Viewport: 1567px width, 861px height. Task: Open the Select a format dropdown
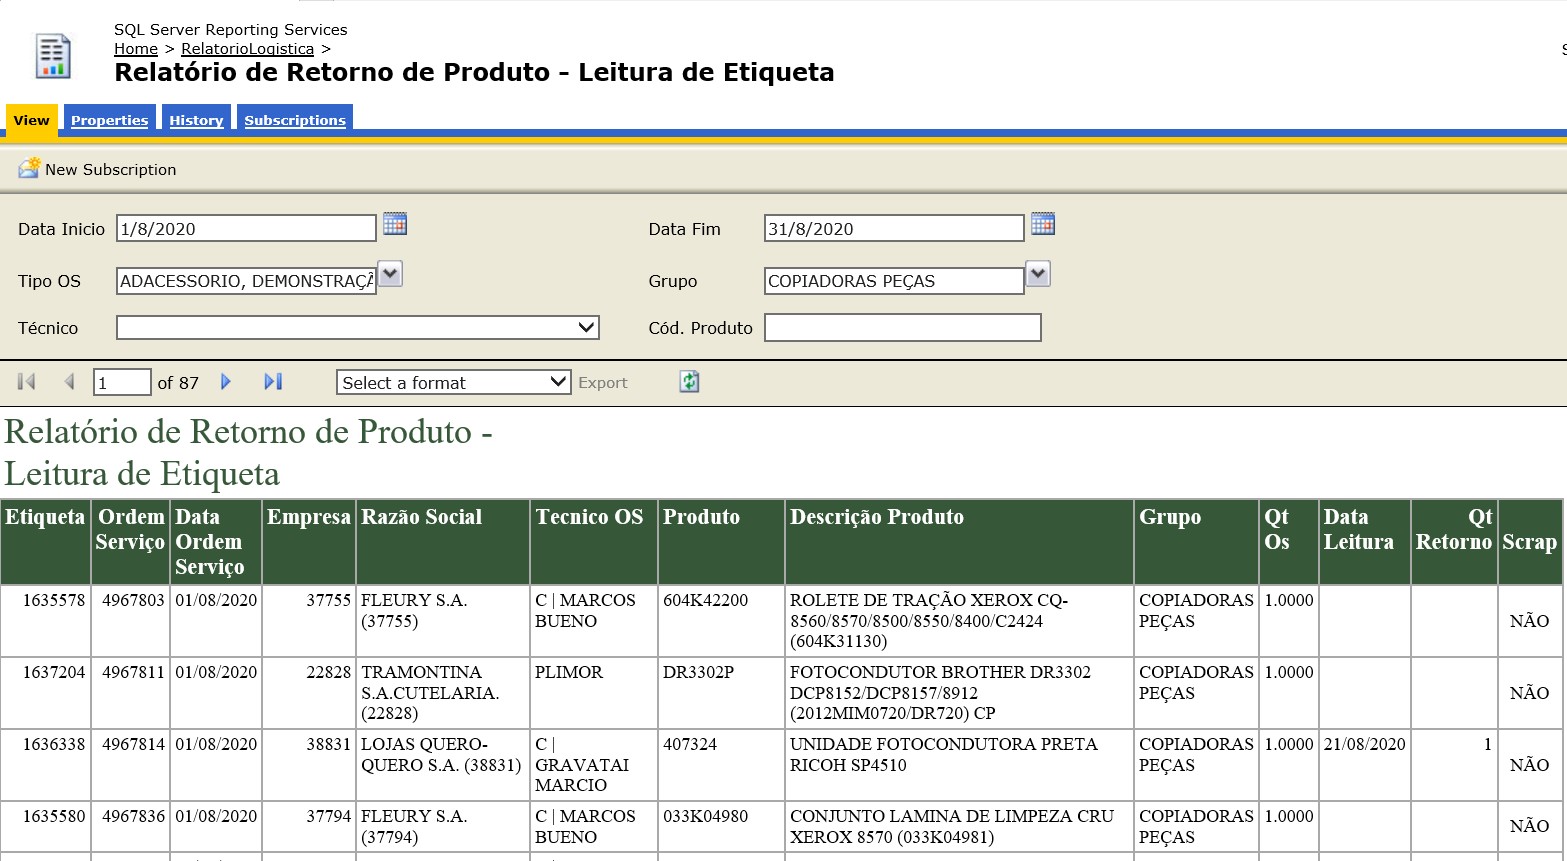(x=454, y=382)
